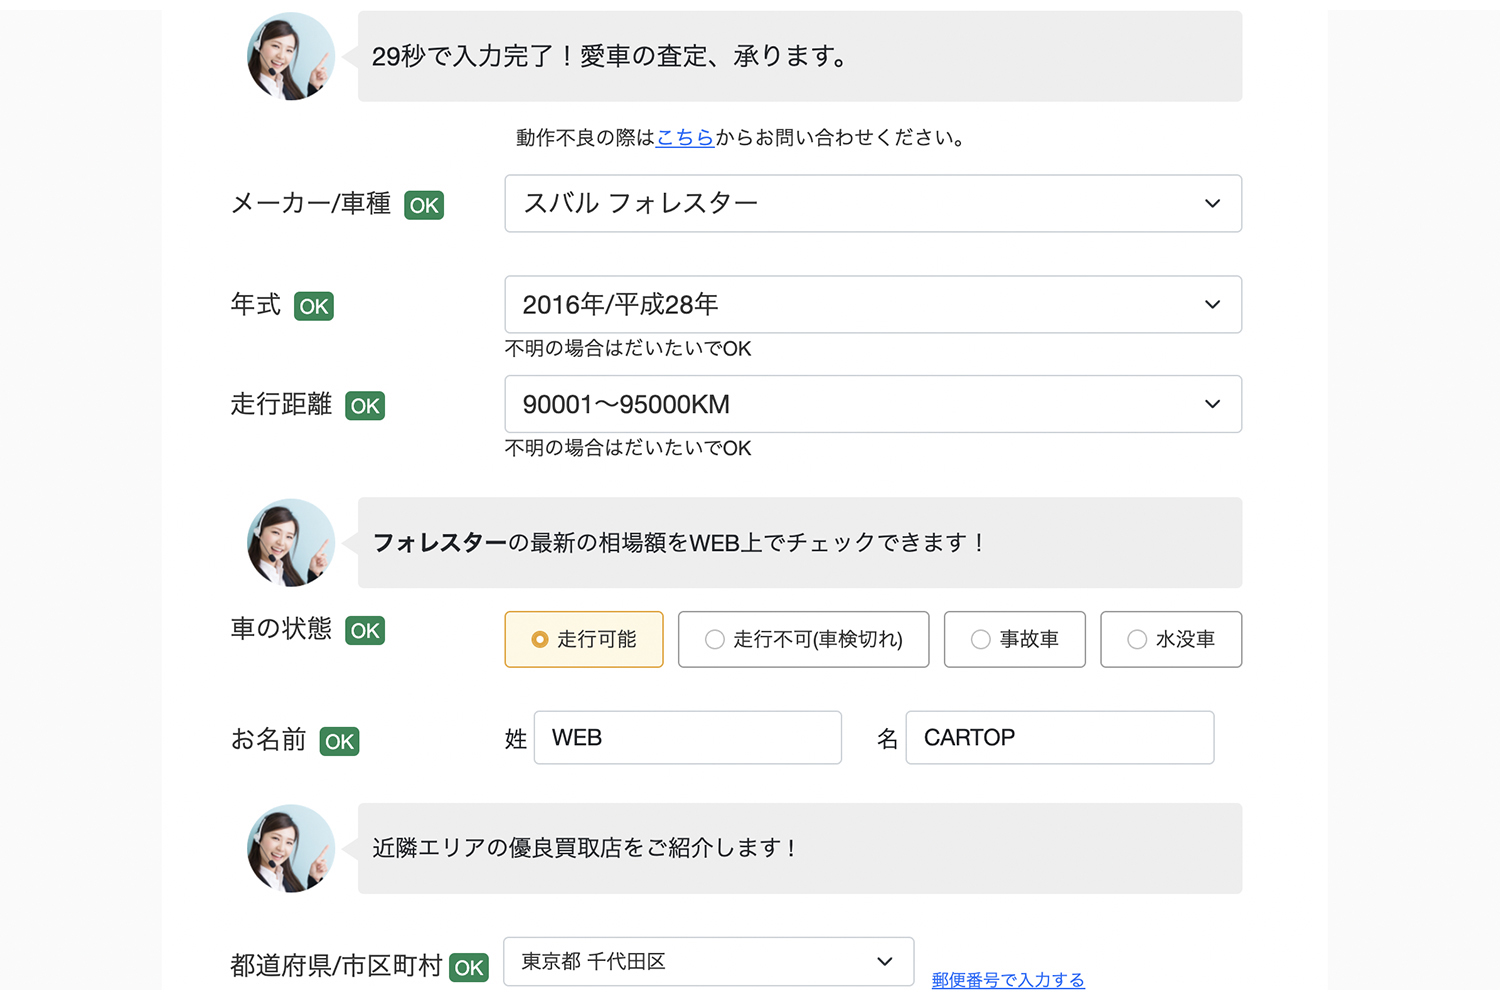Click the operator avatar beside 29秒で入力完了
1500x1000 pixels.
pyautogui.click(x=291, y=56)
